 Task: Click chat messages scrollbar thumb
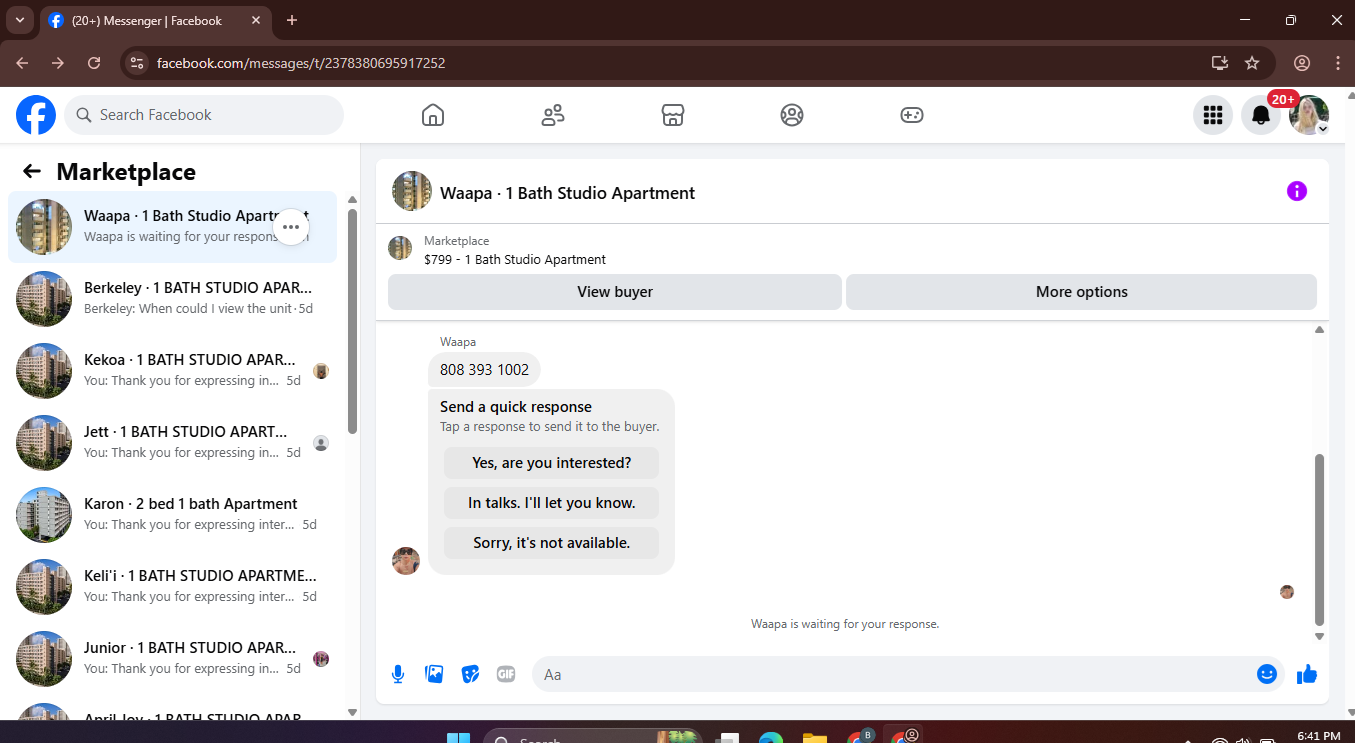[1319, 539]
